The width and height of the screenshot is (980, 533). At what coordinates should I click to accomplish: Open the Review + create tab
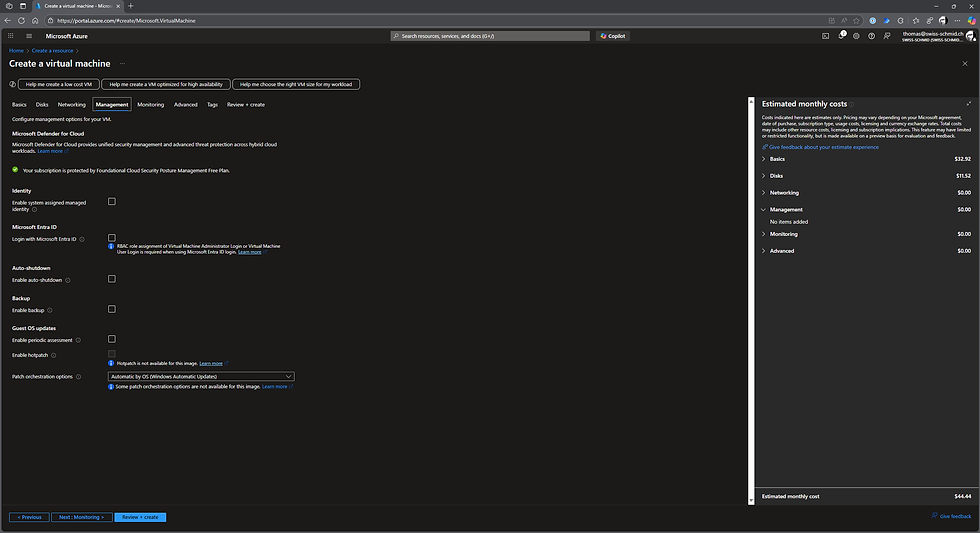(246, 105)
